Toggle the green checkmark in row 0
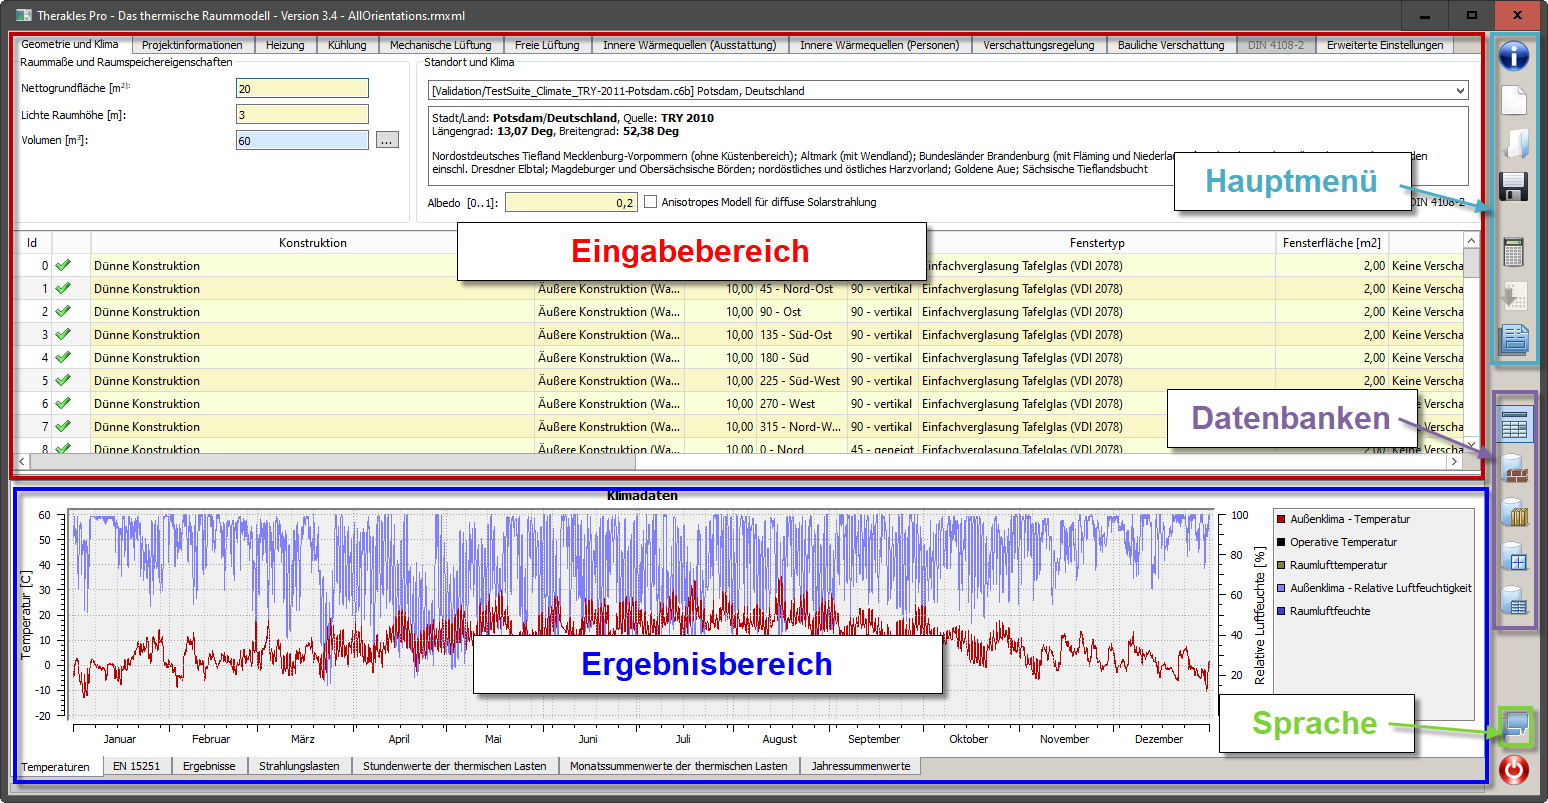 click(x=63, y=266)
